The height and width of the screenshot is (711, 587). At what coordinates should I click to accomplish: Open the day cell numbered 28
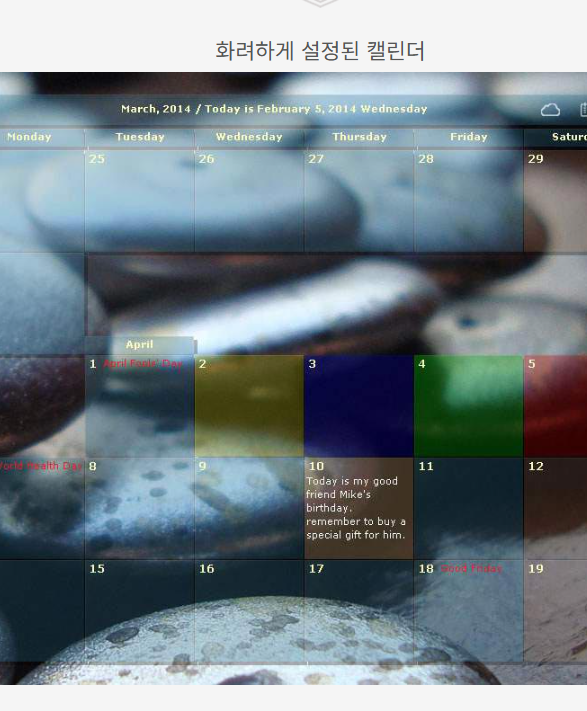(x=469, y=201)
